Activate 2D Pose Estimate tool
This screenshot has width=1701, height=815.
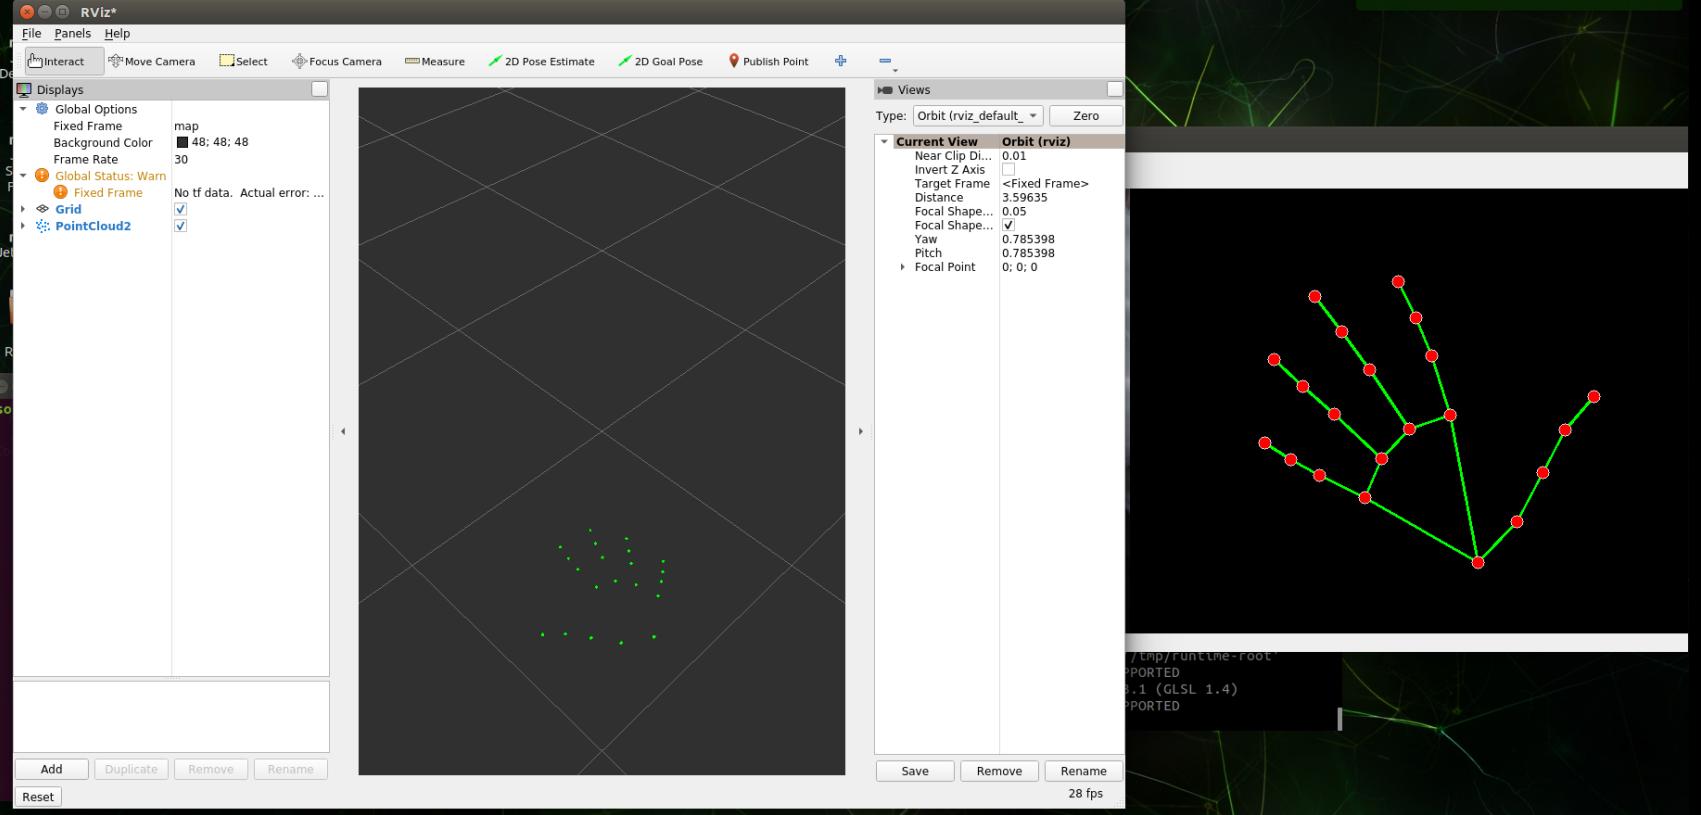(x=541, y=61)
